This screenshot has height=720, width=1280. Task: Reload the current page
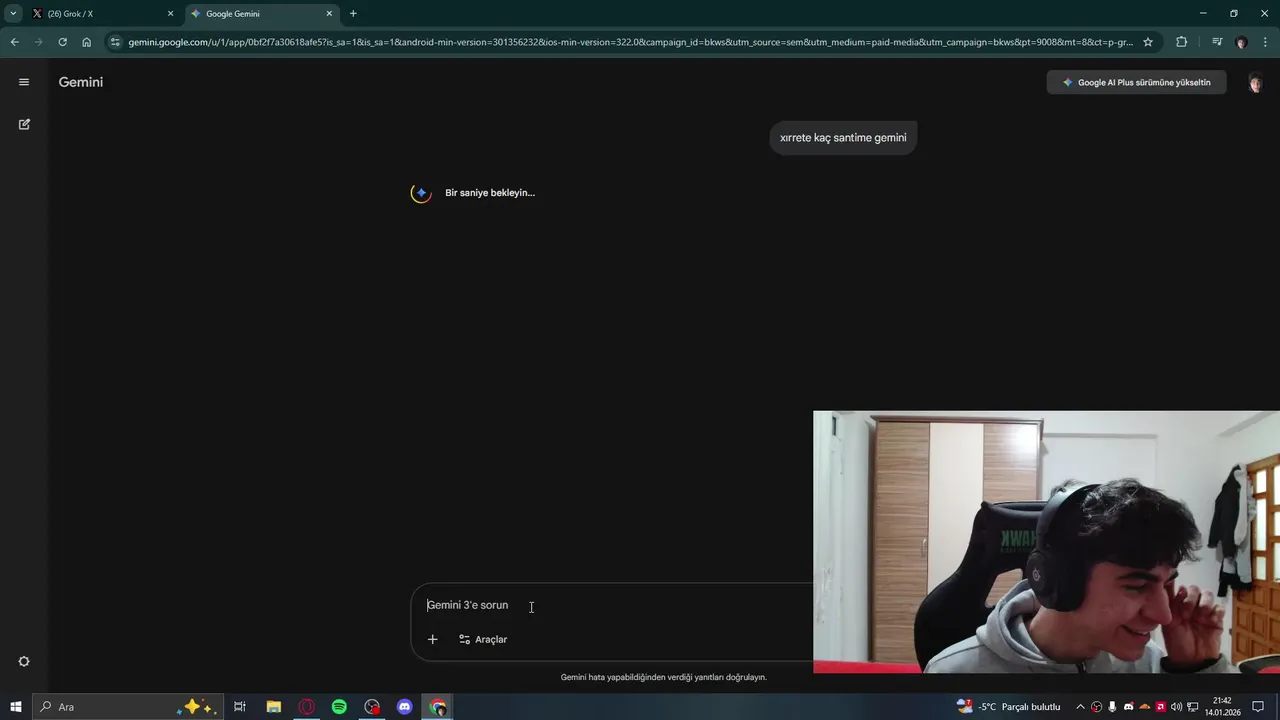tap(62, 42)
